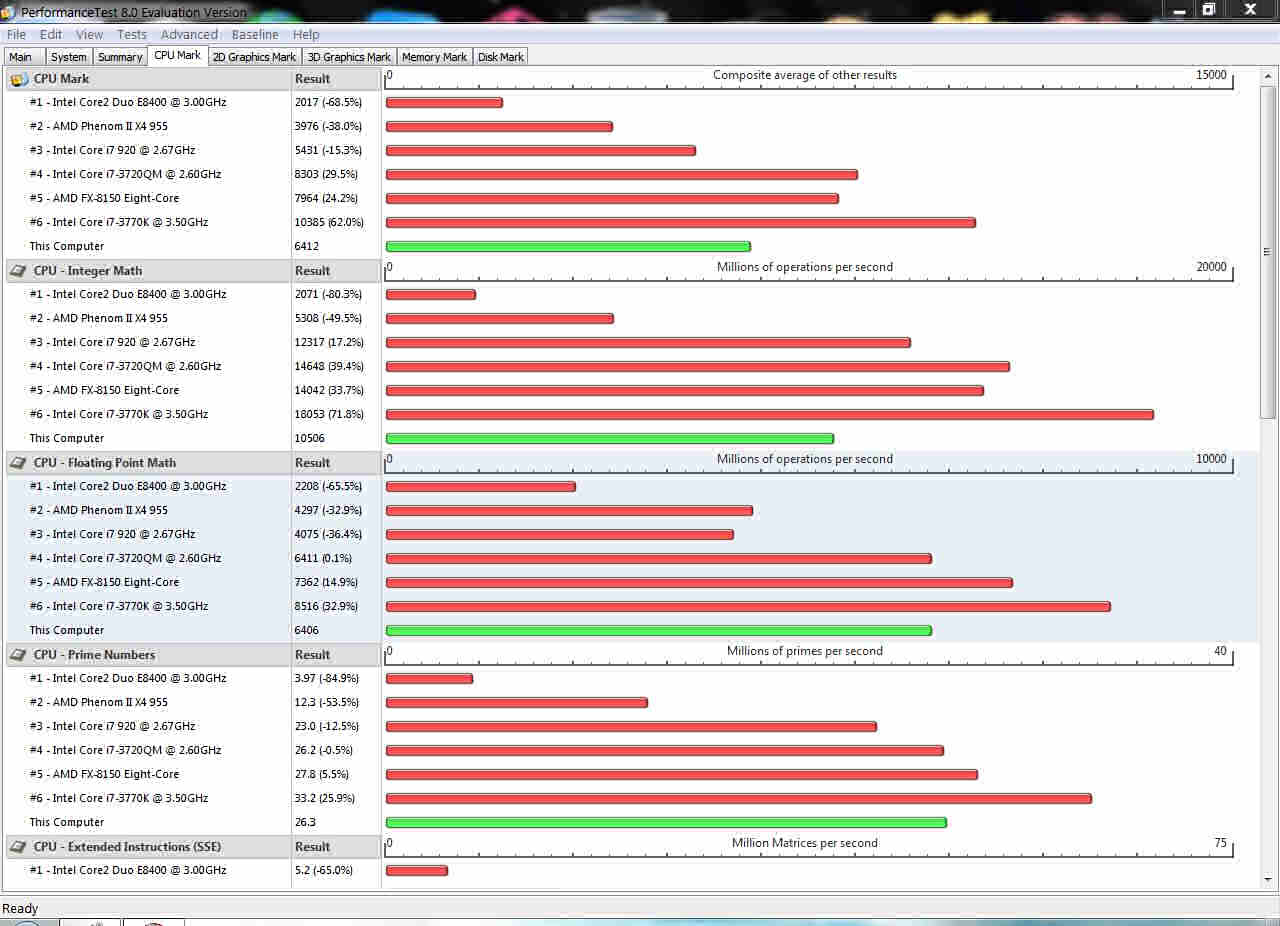
Task: Click This Computer result 10506
Action: click(311, 438)
